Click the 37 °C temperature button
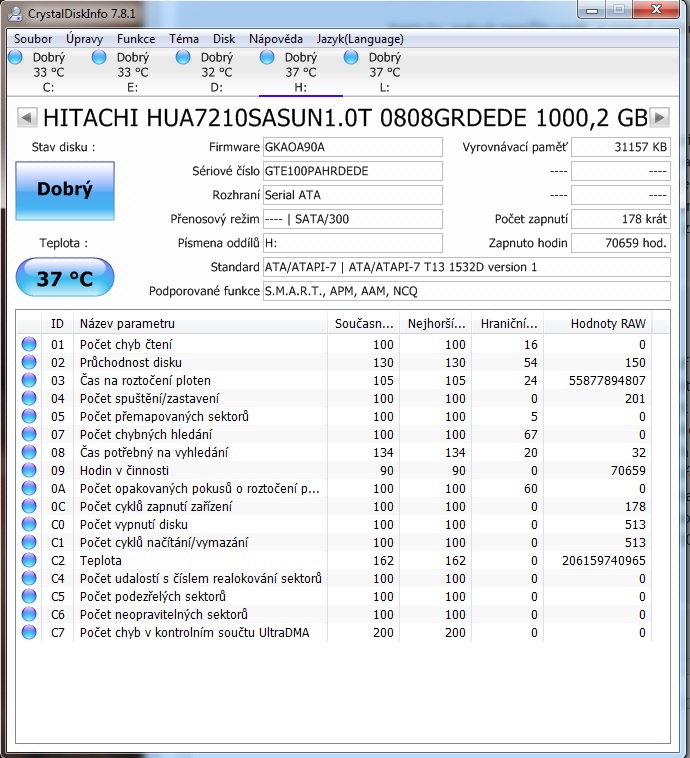 click(65, 277)
